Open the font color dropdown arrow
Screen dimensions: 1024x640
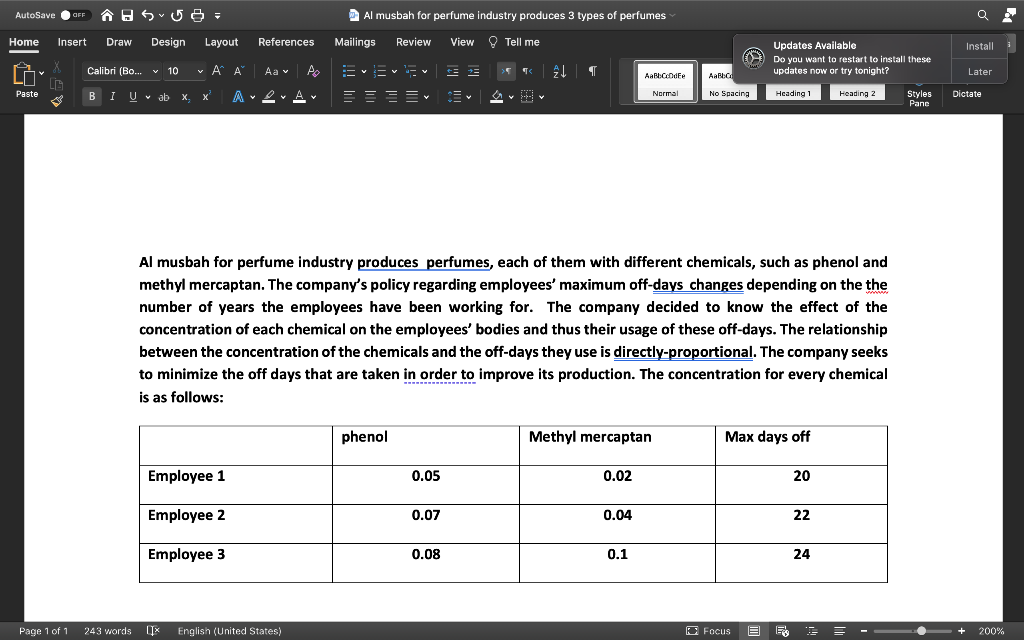tap(312, 97)
